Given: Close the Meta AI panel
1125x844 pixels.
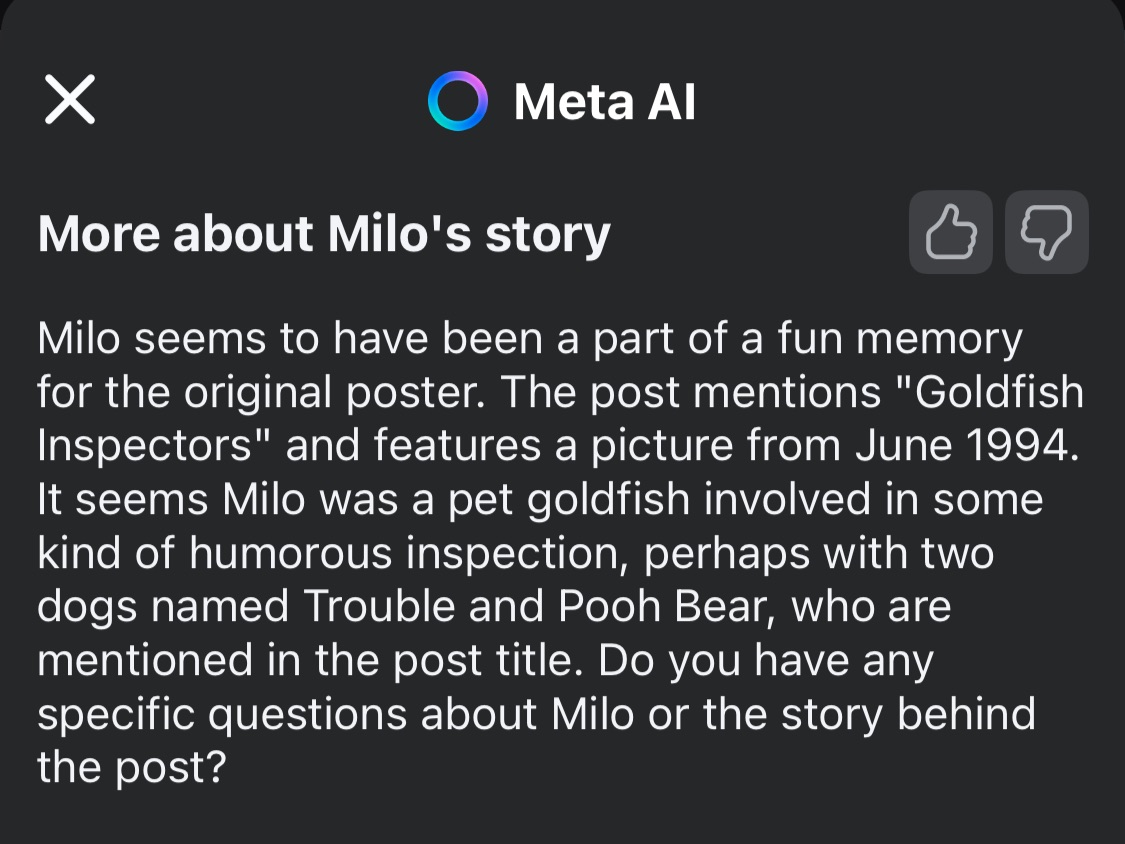Looking at the screenshot, I should click(x=70, y=100).
